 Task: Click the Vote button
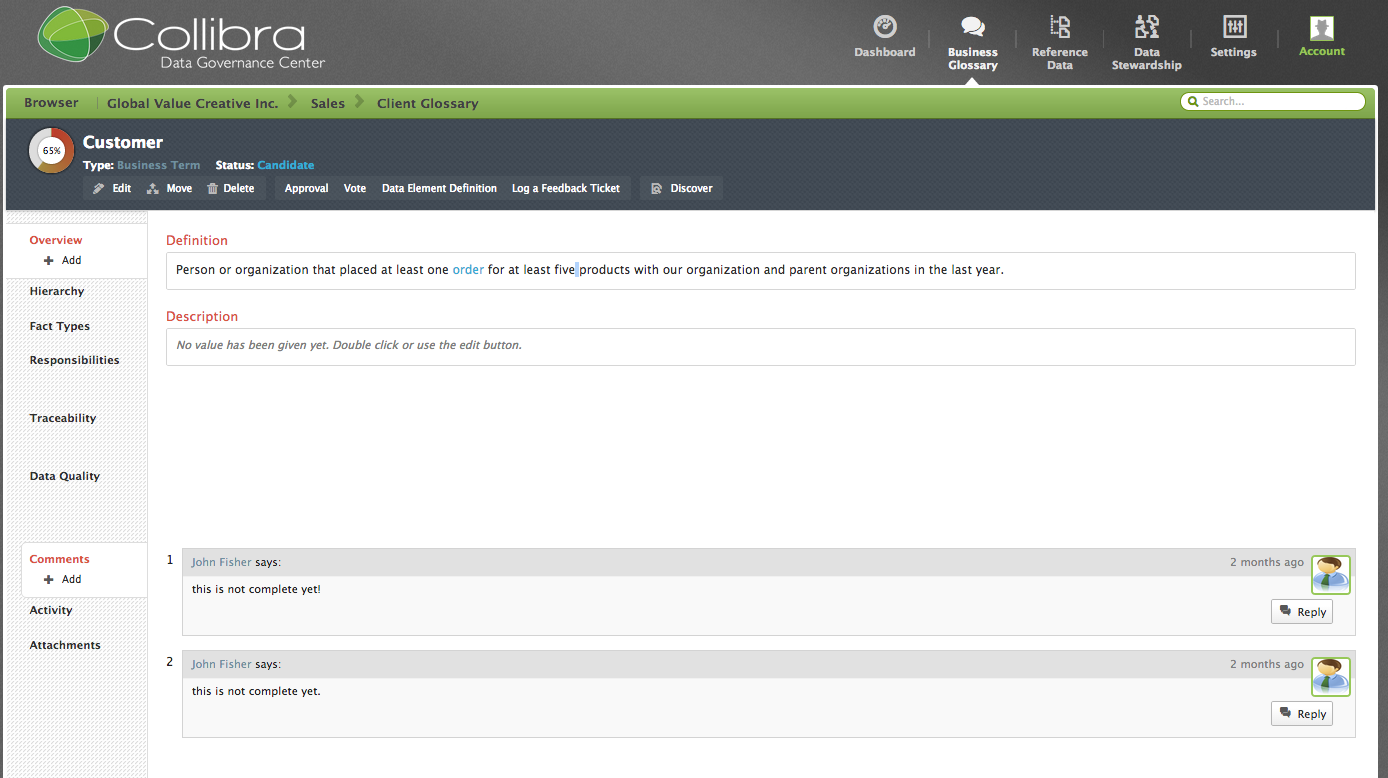pyautogui.click(x=355, y=188)
